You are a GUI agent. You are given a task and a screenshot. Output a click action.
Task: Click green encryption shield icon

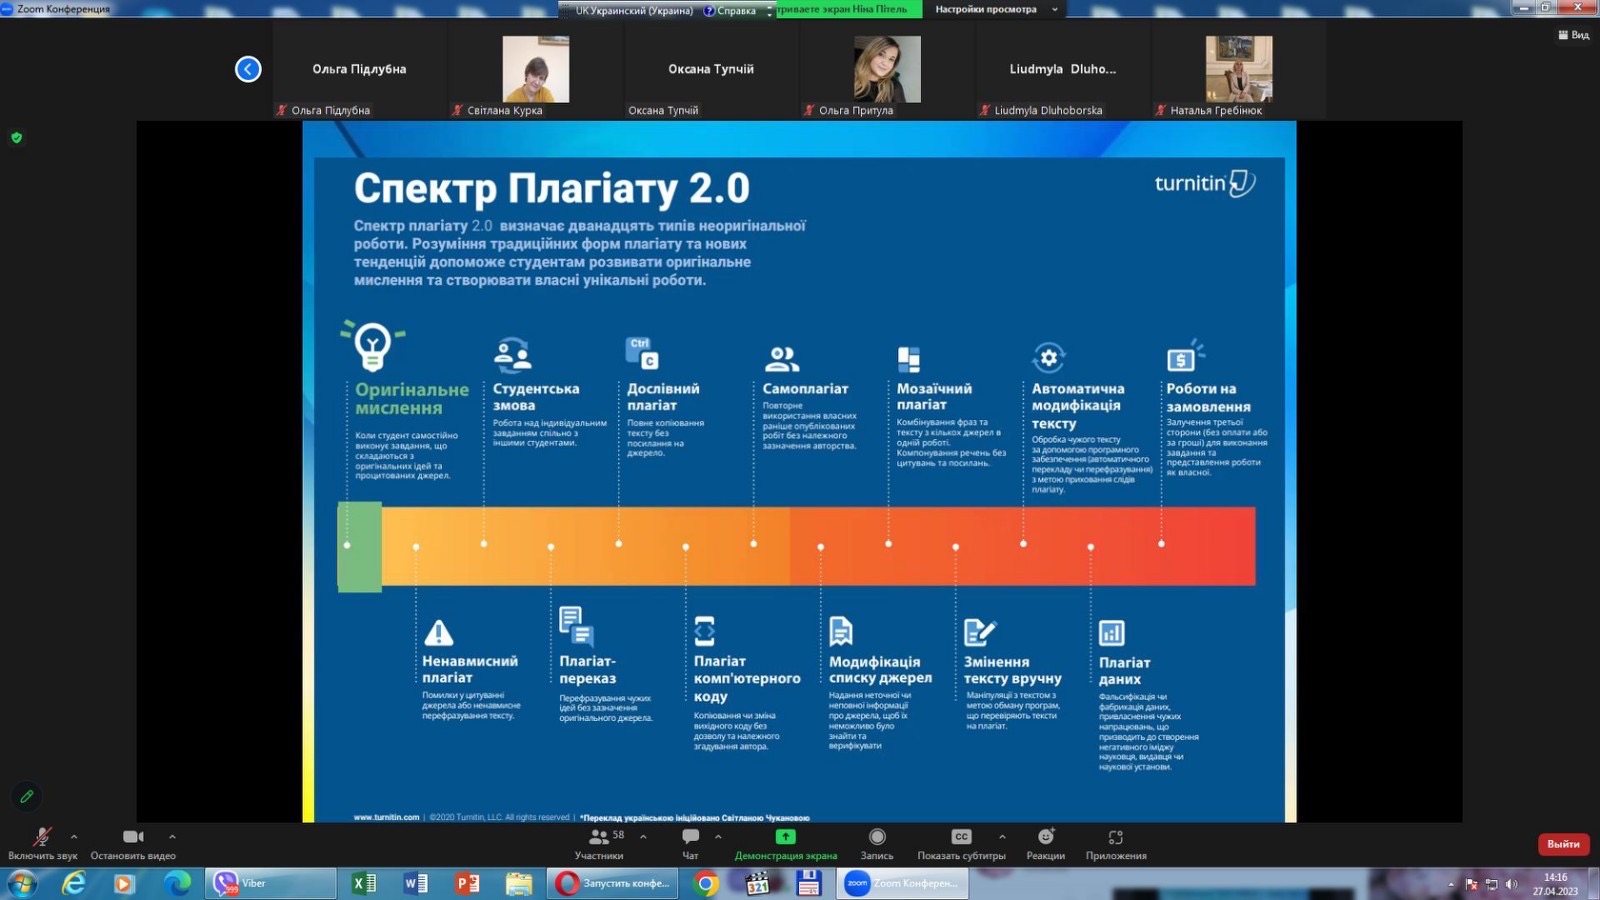coord(16,137)
